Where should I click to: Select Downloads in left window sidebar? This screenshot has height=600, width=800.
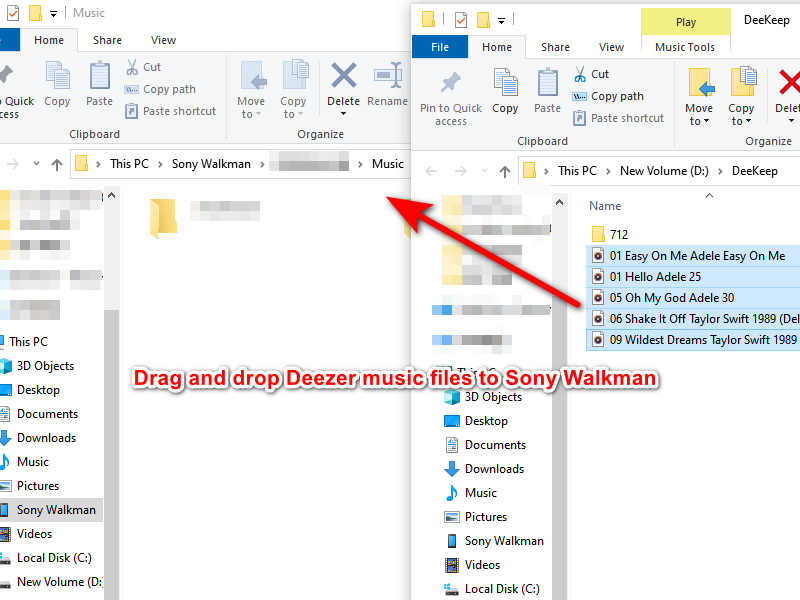pyautogui.click(x=46, y=438)
